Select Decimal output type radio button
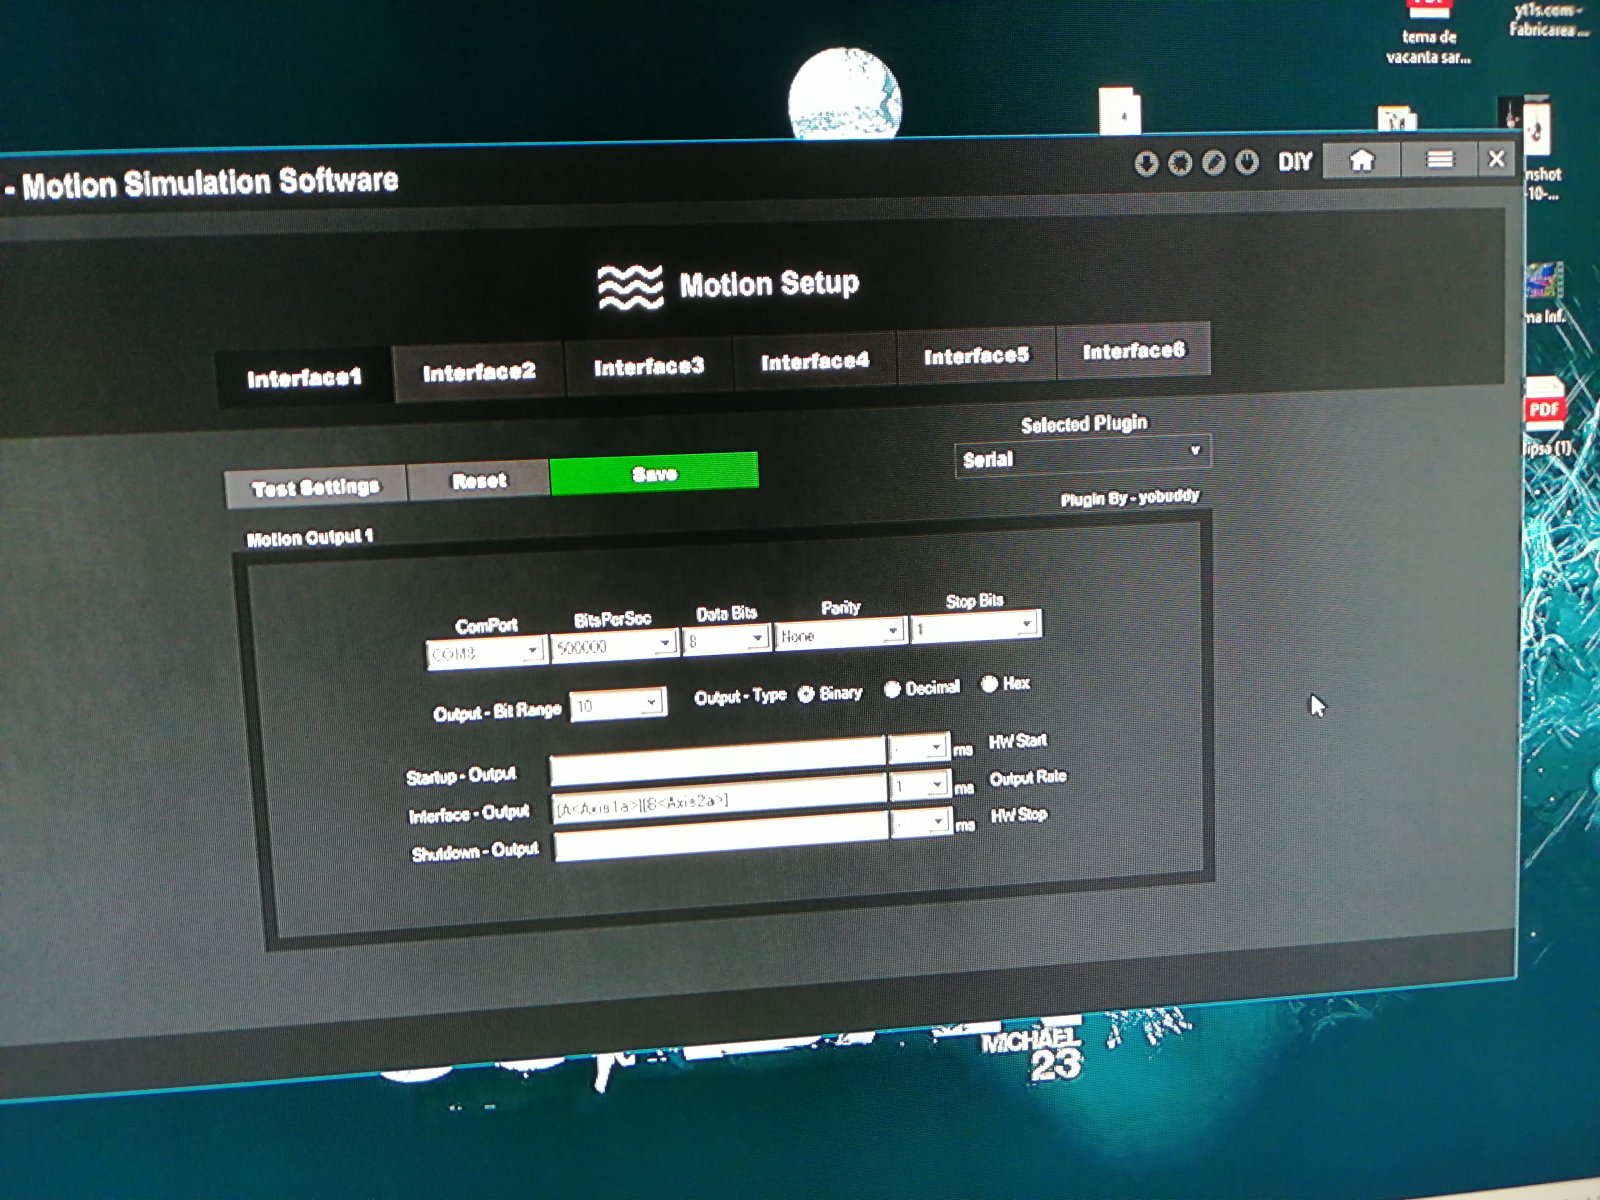Screen dimensions: 1600x1200 click(x=892, y=690)
